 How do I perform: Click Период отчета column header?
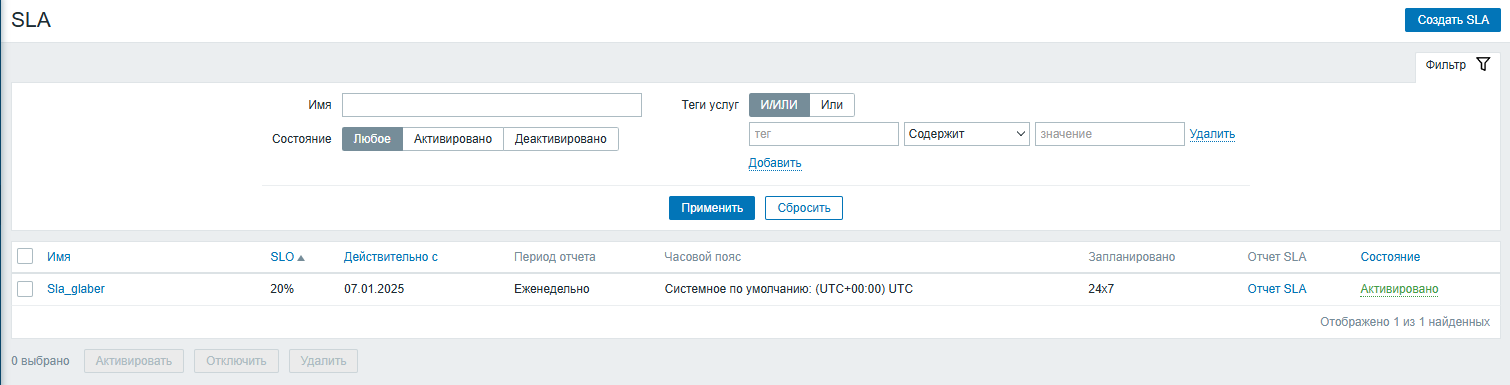[555, 257]
